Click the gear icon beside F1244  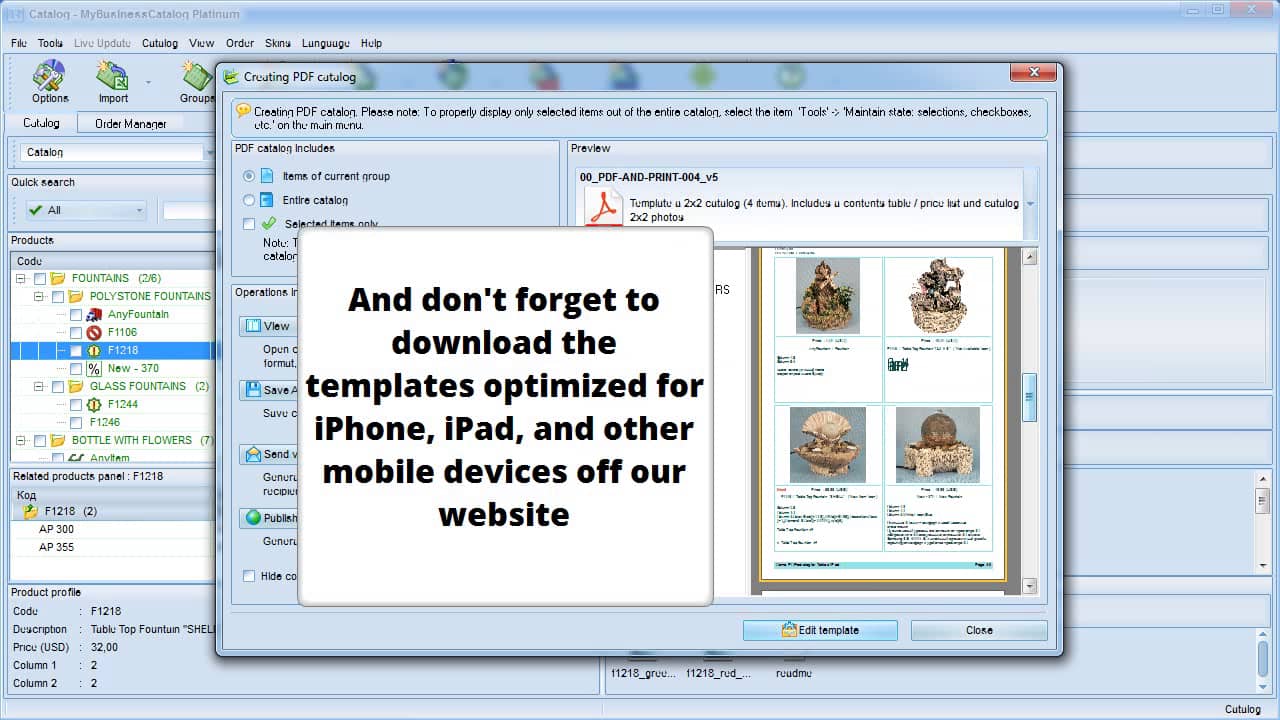tap(94, 404)
